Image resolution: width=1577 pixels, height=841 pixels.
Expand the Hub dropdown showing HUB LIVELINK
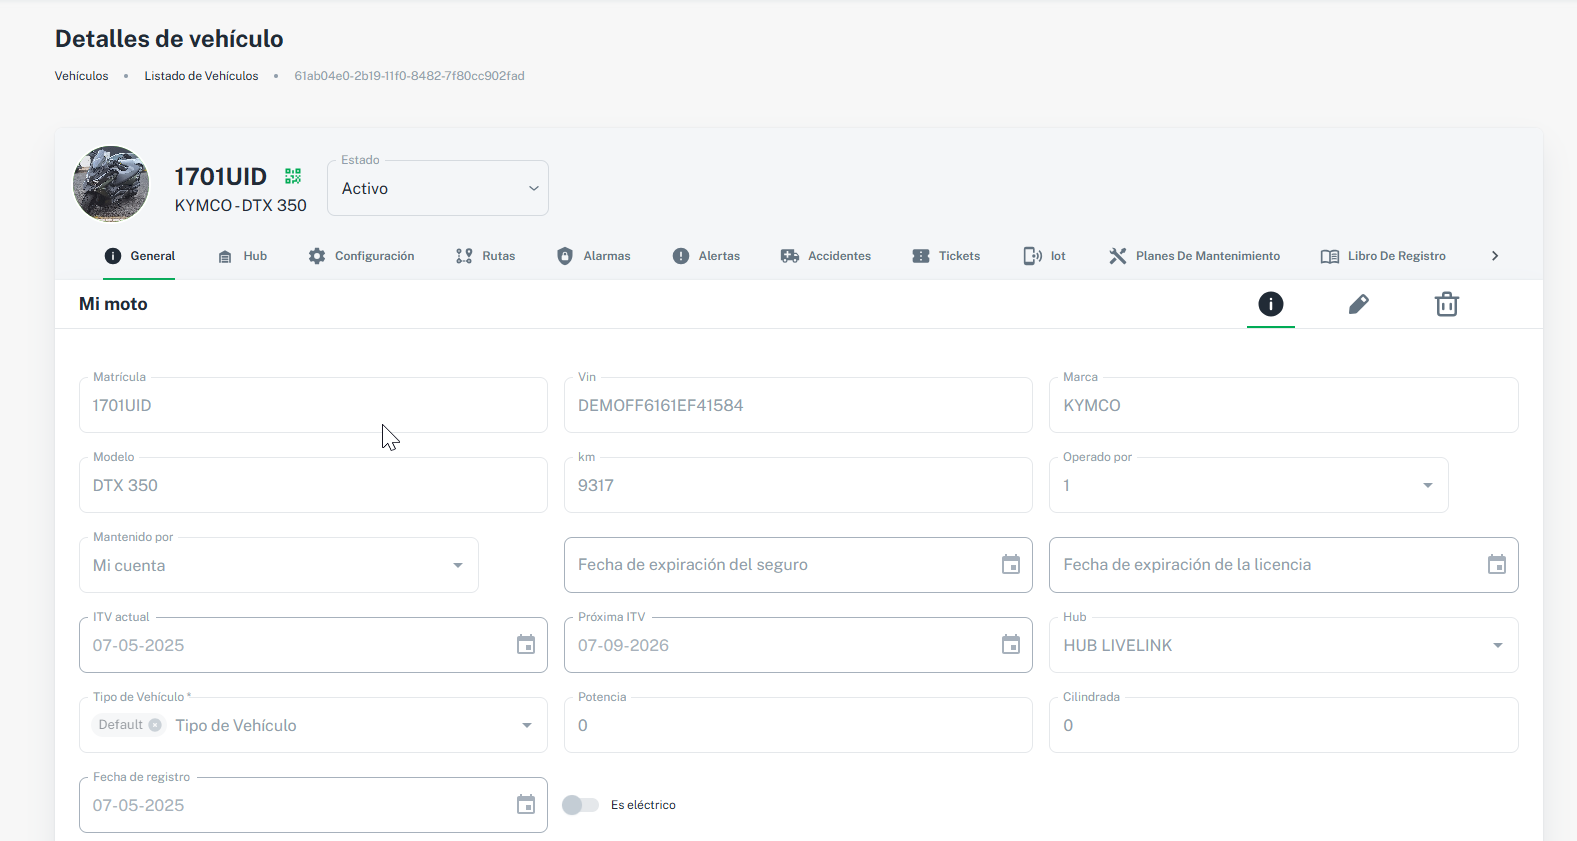point(1498,645)
